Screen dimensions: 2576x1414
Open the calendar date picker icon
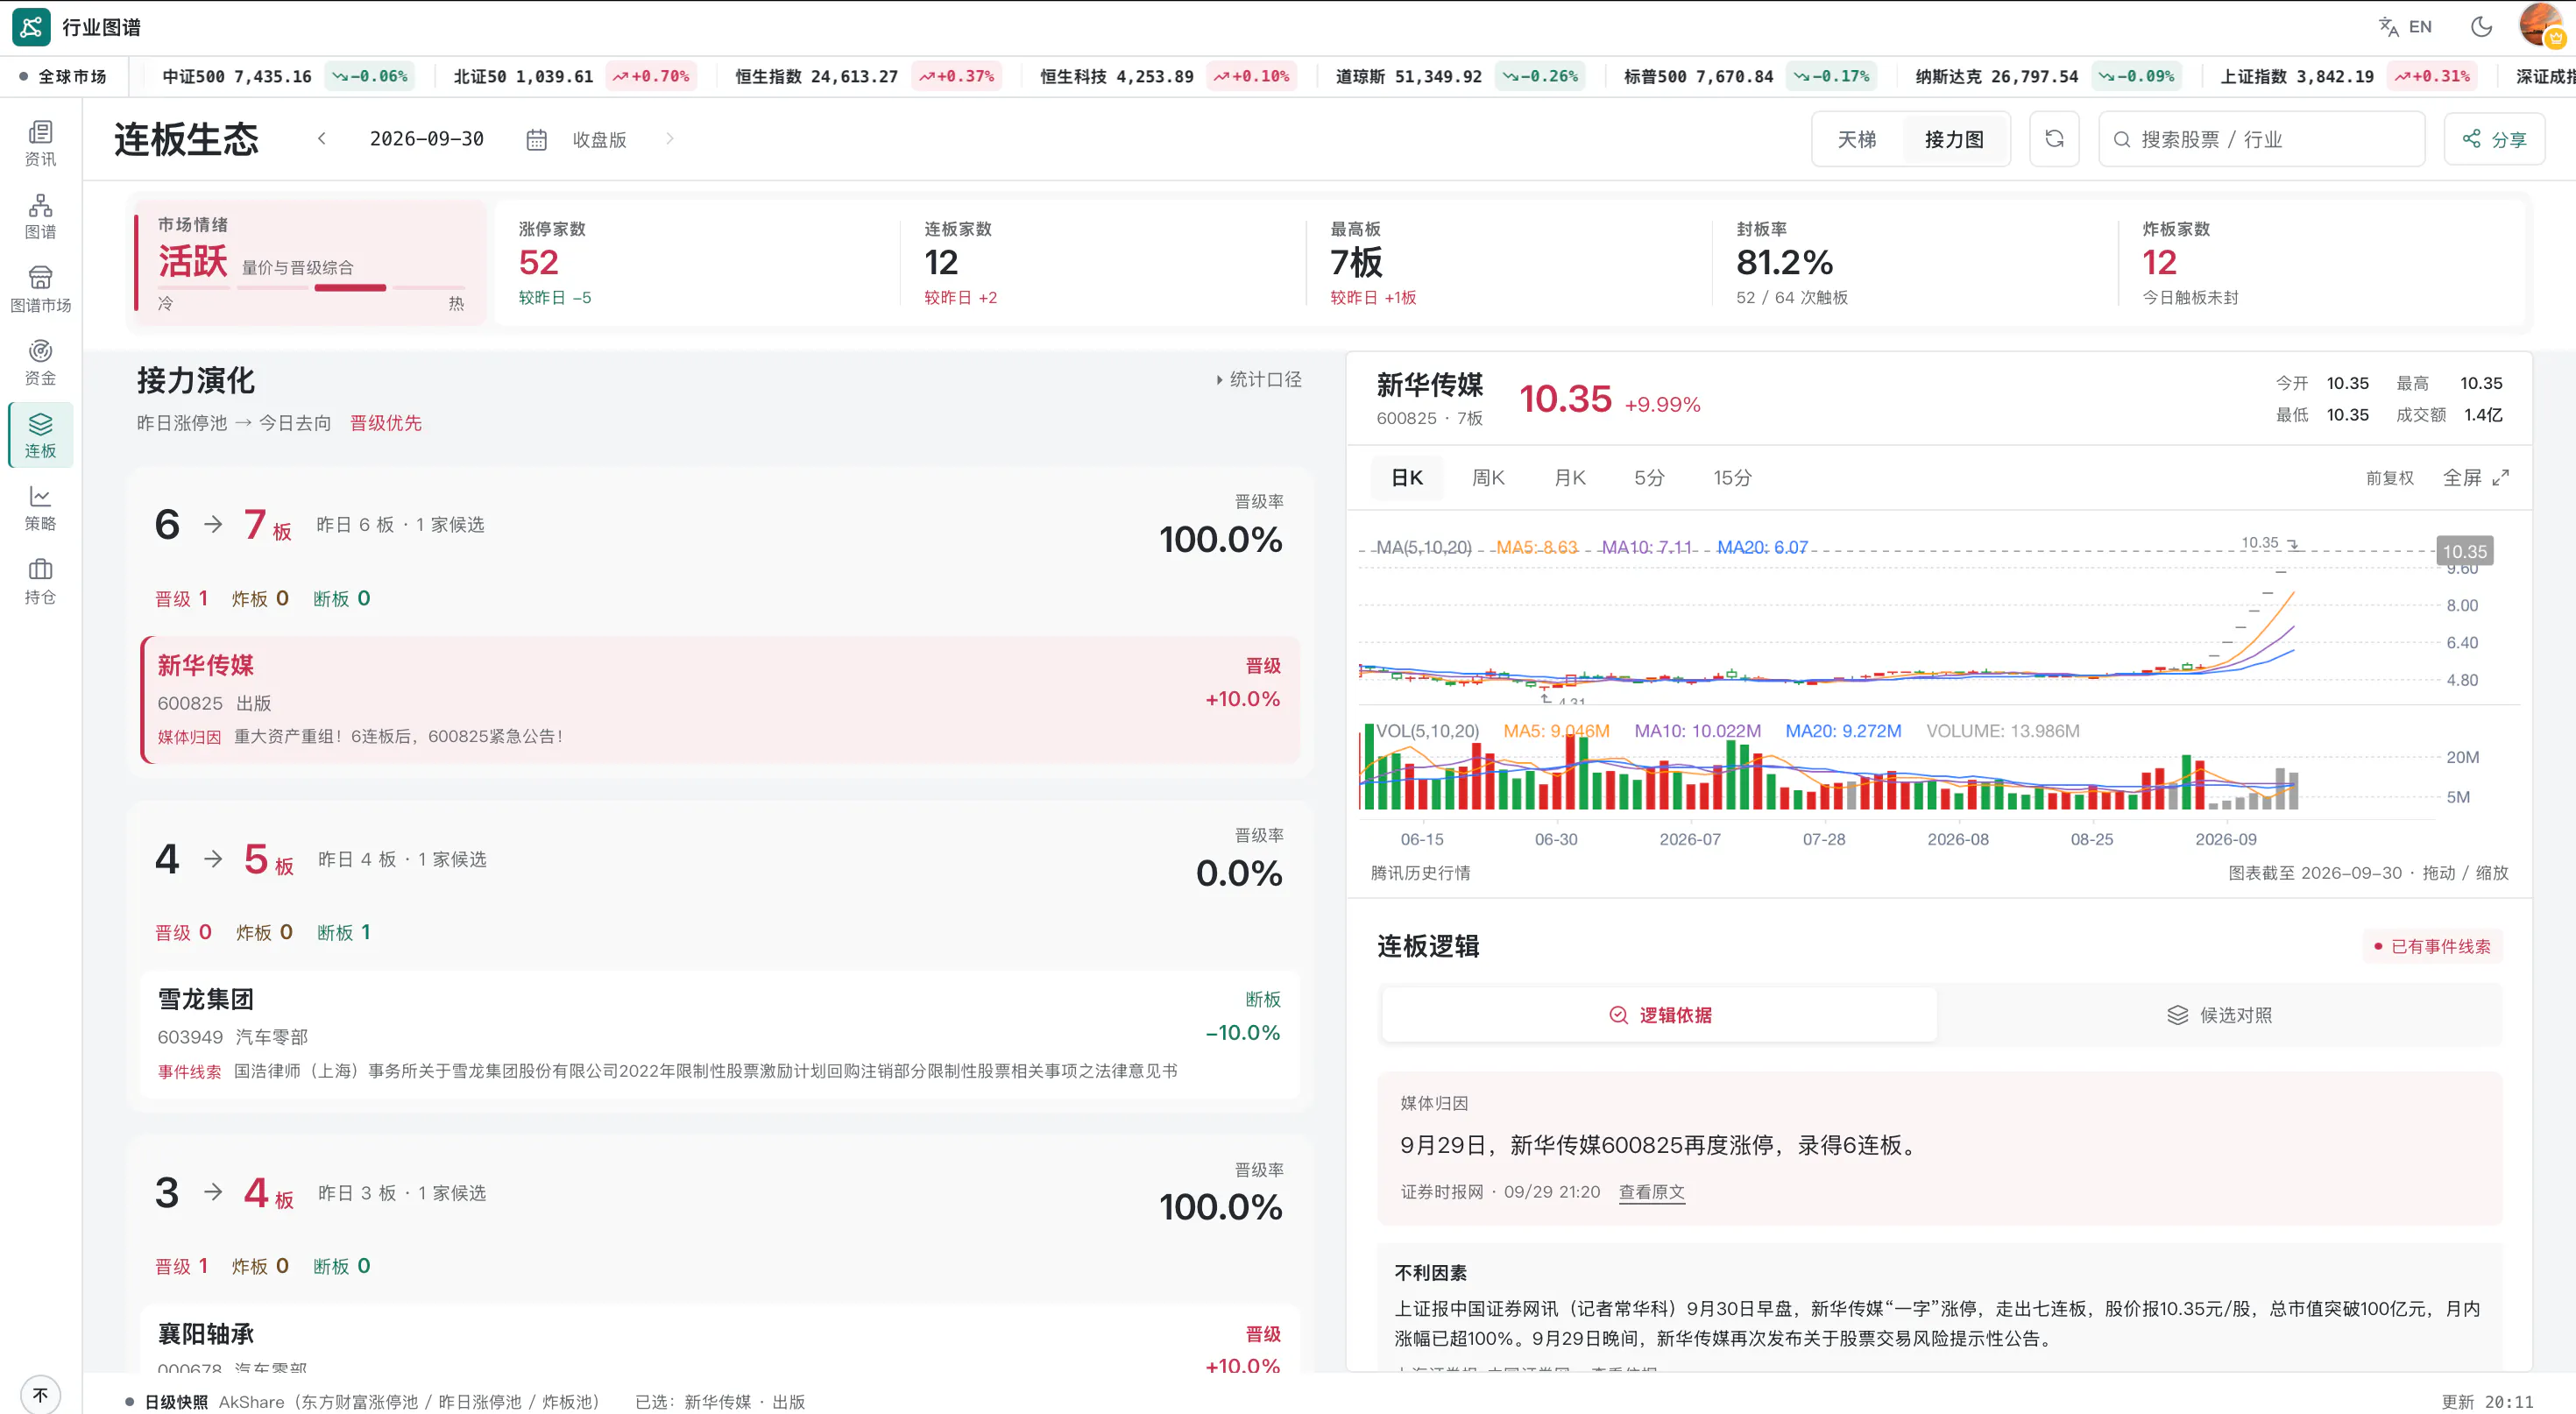tap(536, 139)
